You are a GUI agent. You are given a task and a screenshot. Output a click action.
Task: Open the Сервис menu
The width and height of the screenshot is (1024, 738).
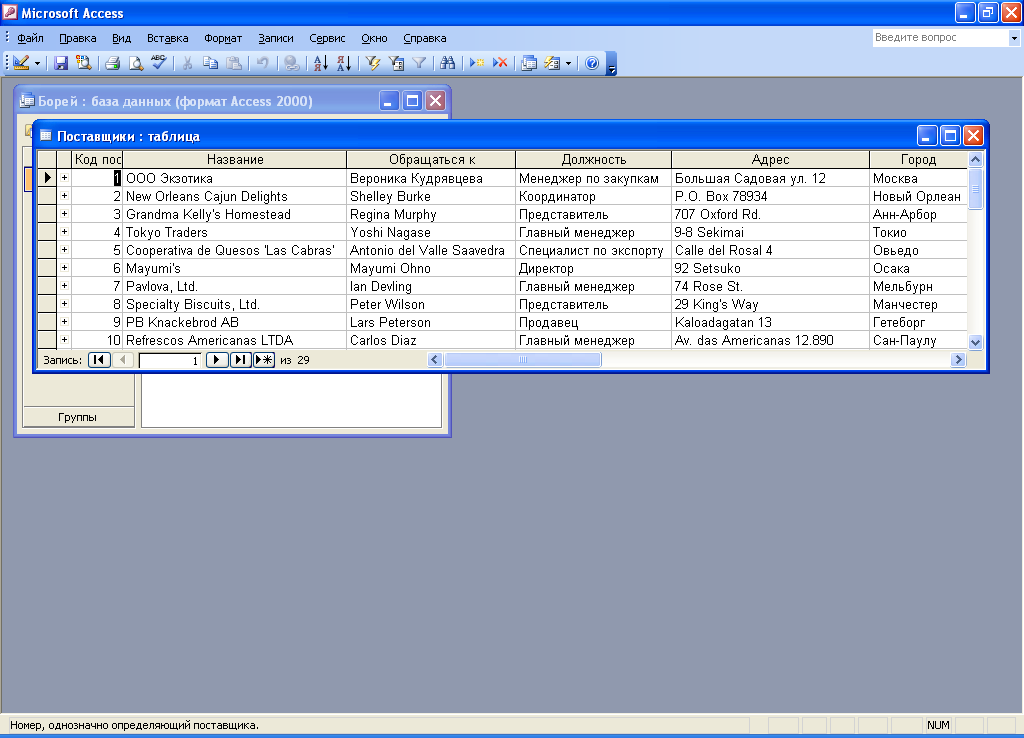(x=327, y=38)
